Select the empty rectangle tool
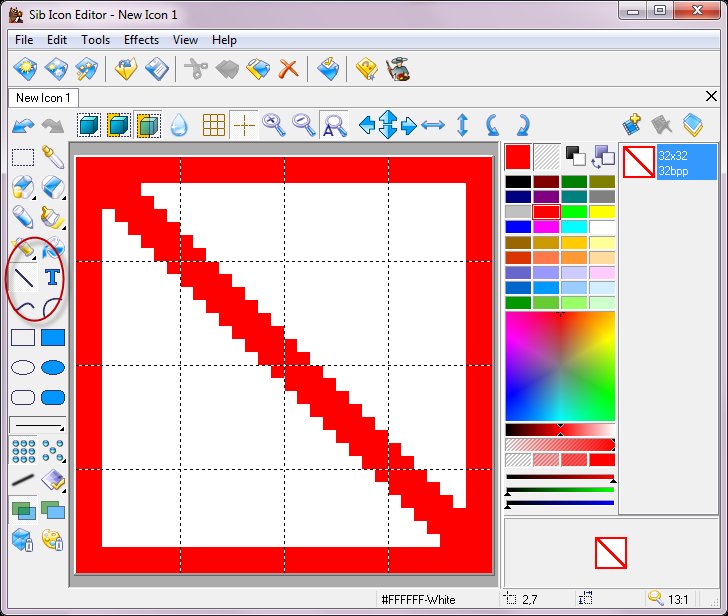Image resolution: width=728 pixels, height=616 pixels. (x=23, y=338)
